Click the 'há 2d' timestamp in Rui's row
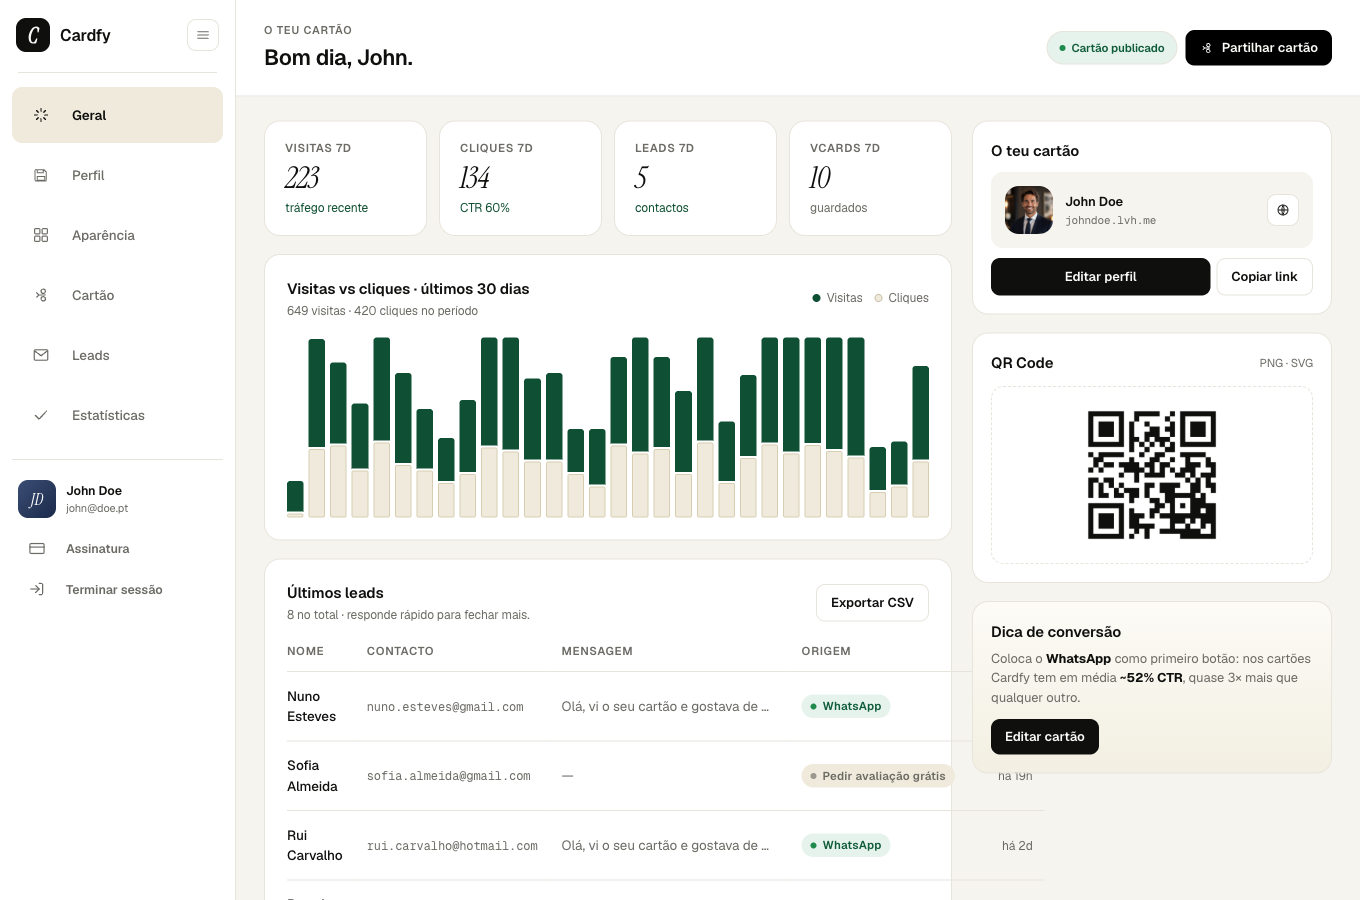Viewport: 1360px width, 900px height. 1017,846
